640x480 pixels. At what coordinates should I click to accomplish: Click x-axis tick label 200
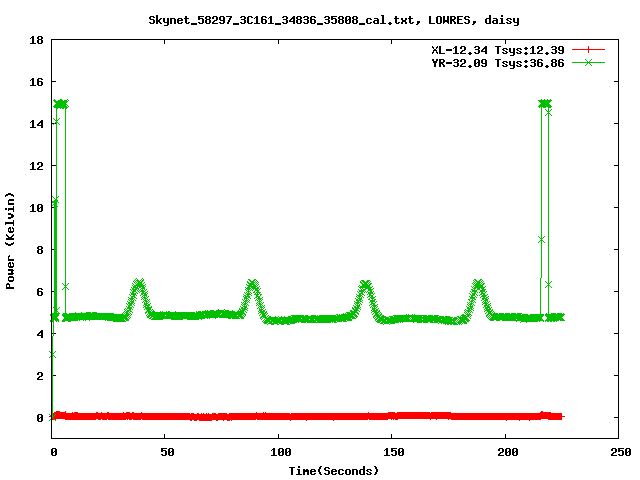(507, 452)
